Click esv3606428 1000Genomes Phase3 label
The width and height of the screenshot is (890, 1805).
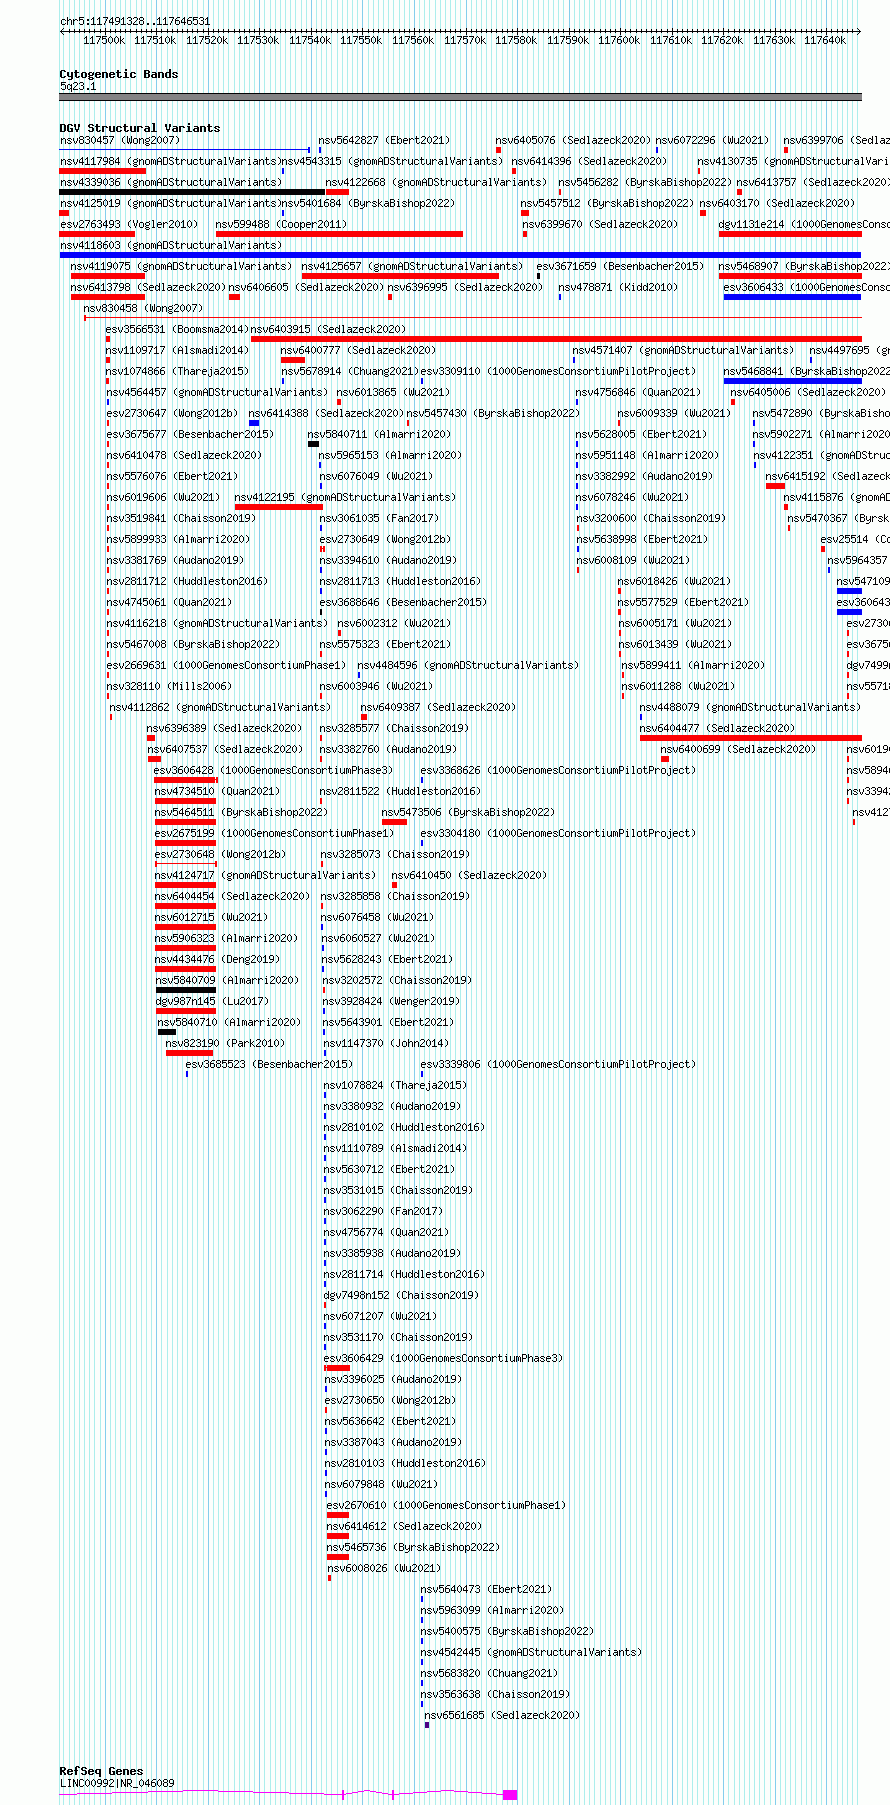274,770
